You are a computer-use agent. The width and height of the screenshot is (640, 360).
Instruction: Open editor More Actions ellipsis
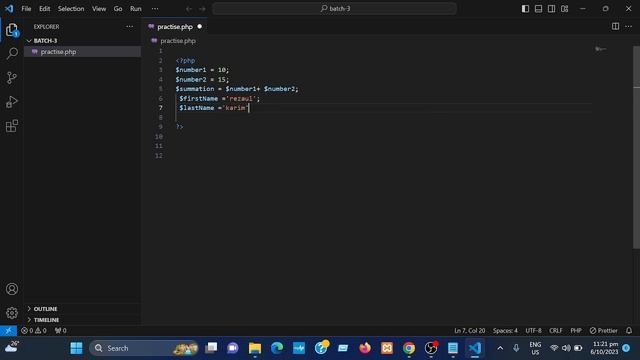pos(628,27)
